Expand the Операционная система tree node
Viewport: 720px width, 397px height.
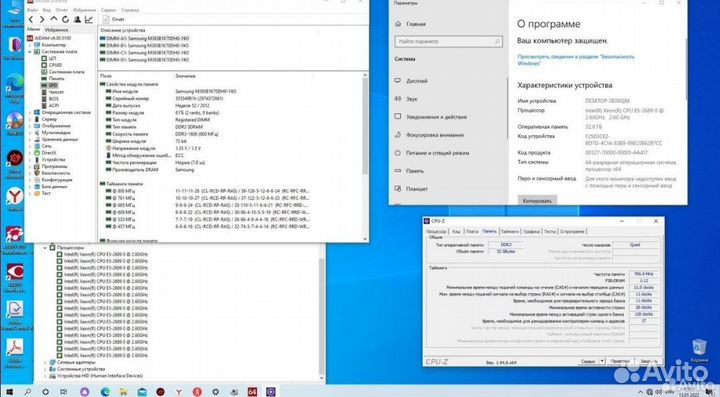[x=30, y=112]
